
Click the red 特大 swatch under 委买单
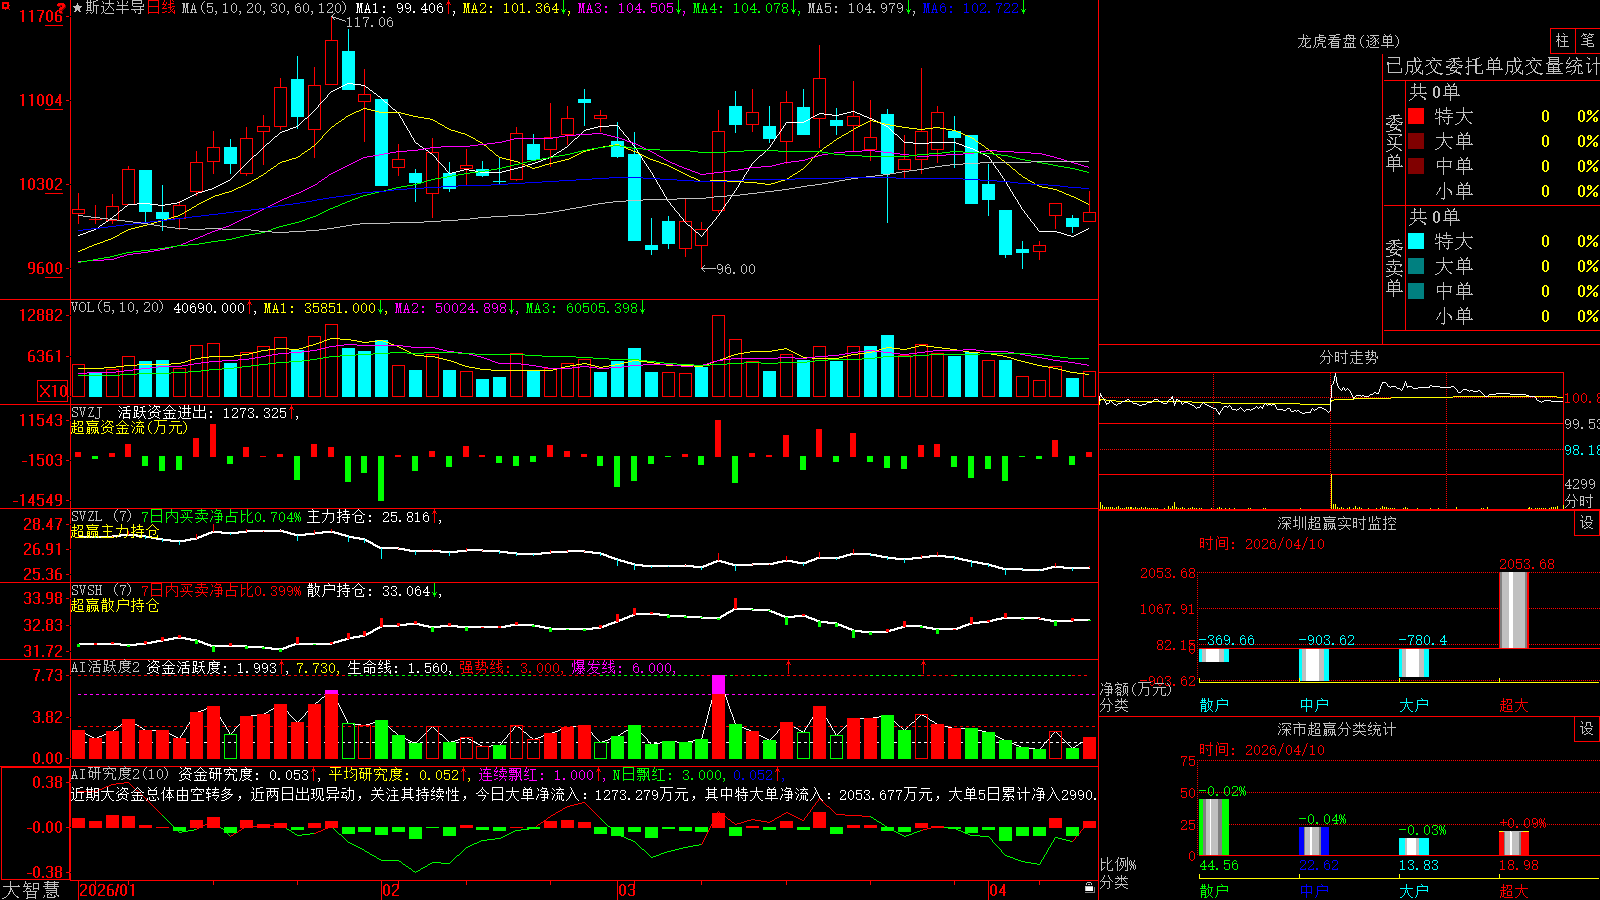click(1416, 116)
